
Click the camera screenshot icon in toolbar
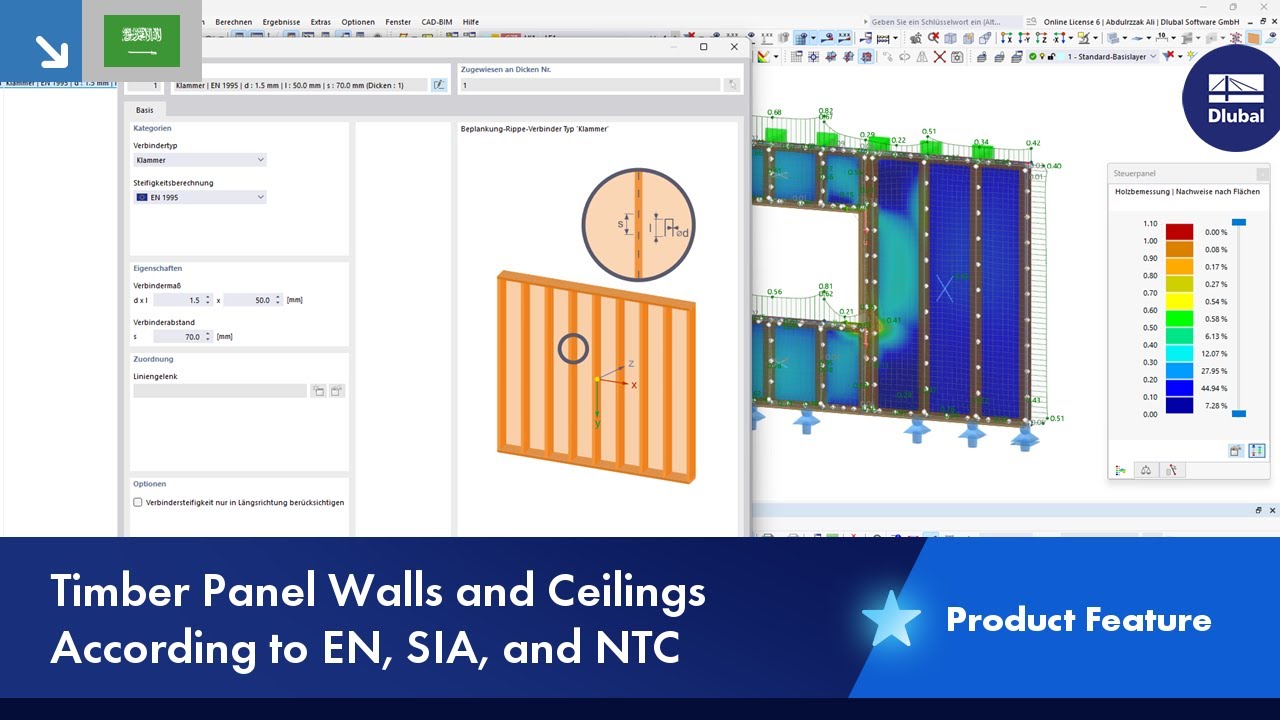[957, 57]
